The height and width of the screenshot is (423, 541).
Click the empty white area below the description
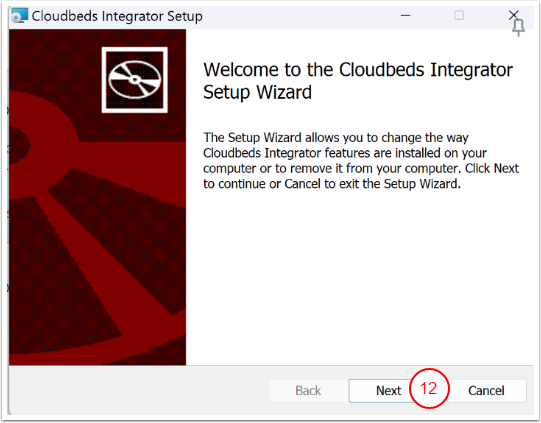pos(360,276)
